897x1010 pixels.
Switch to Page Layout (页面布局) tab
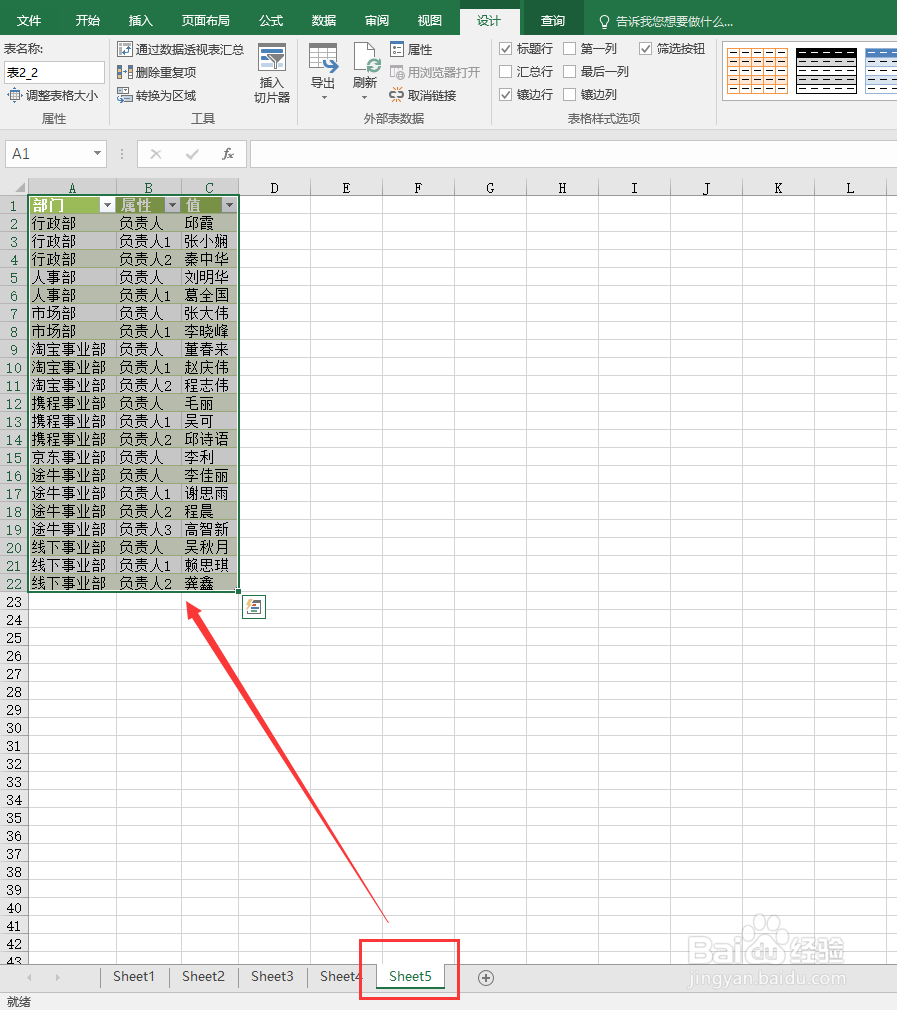(205, 21)
